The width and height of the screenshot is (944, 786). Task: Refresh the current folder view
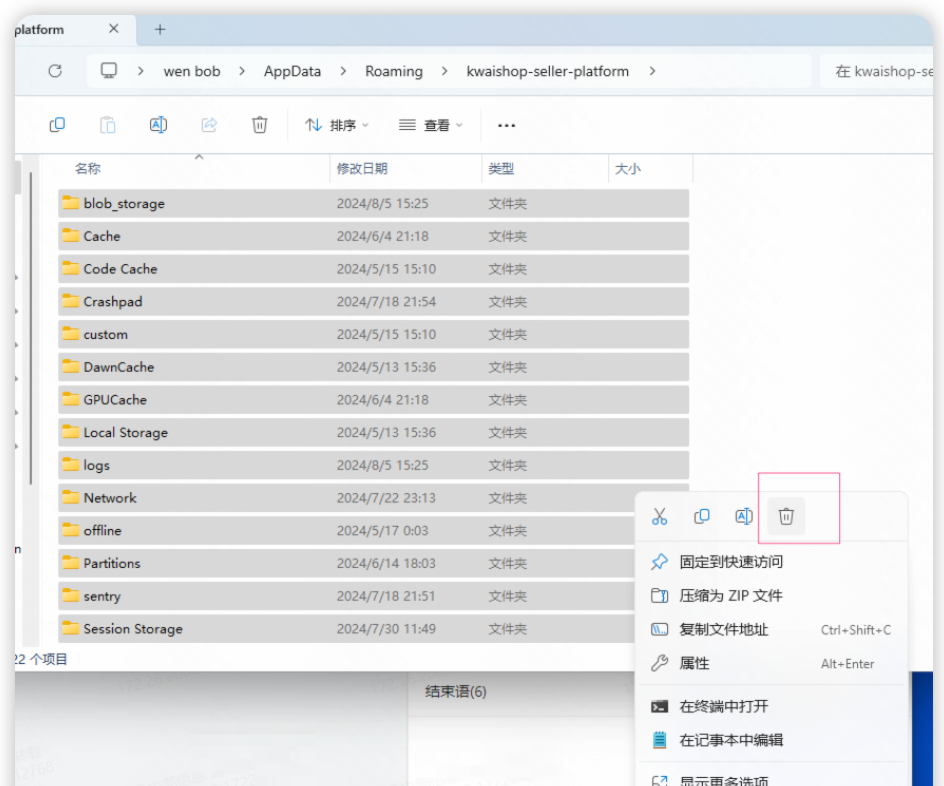[x=55, y=71]
